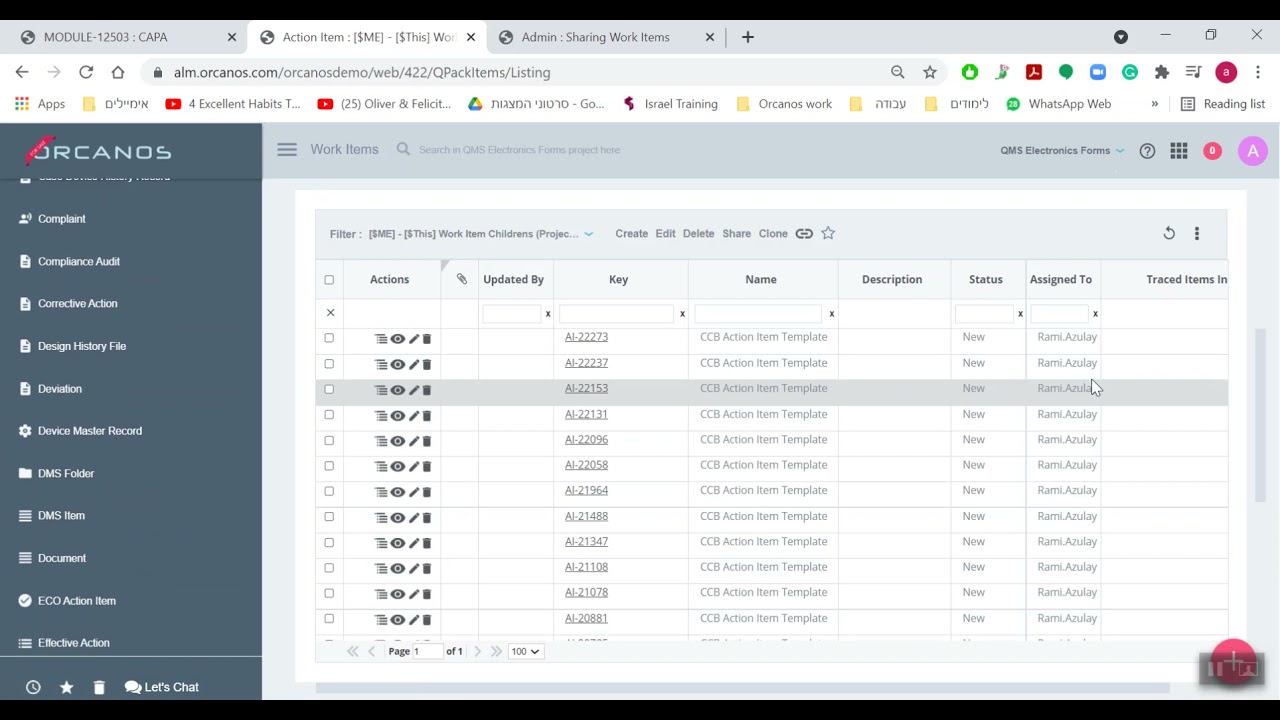
Task: Bookmark this page with the star icon
Action: pos(930,72)
